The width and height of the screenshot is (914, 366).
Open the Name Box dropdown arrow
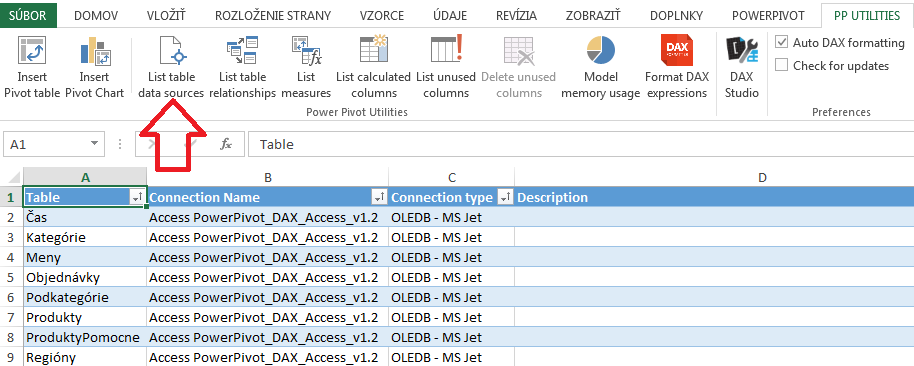[x=94, y=144]
